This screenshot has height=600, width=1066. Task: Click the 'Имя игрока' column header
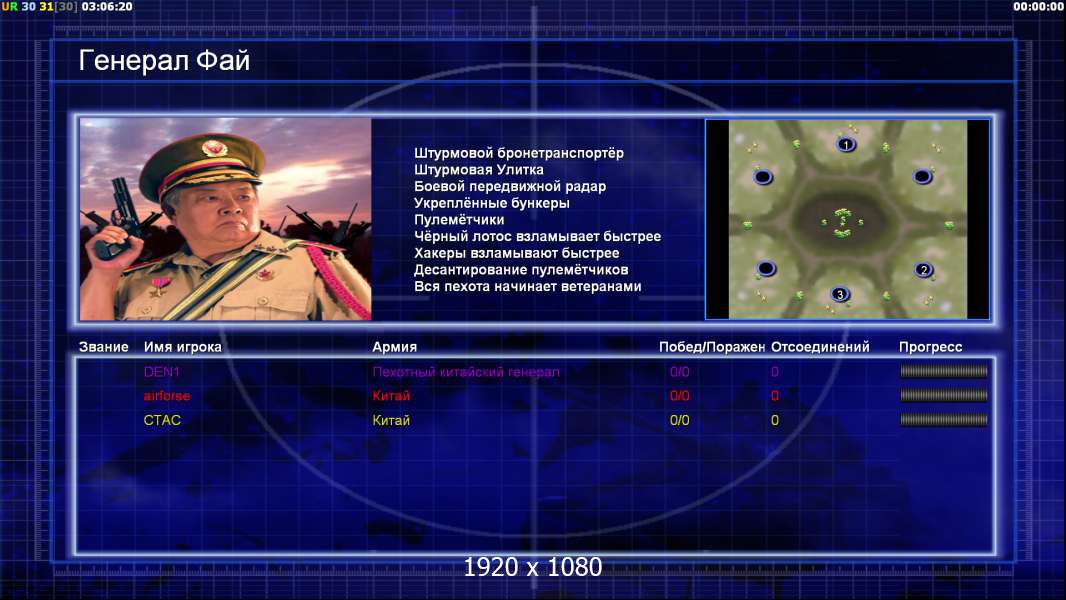click(182, 347)
